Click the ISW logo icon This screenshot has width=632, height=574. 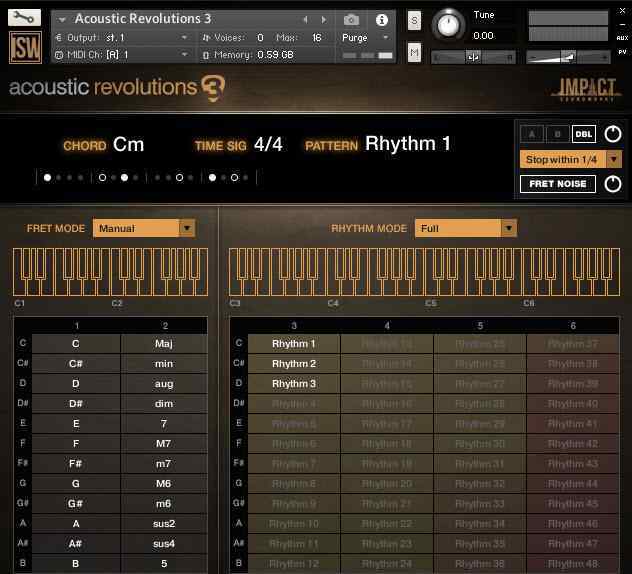[x=25, y=48]
